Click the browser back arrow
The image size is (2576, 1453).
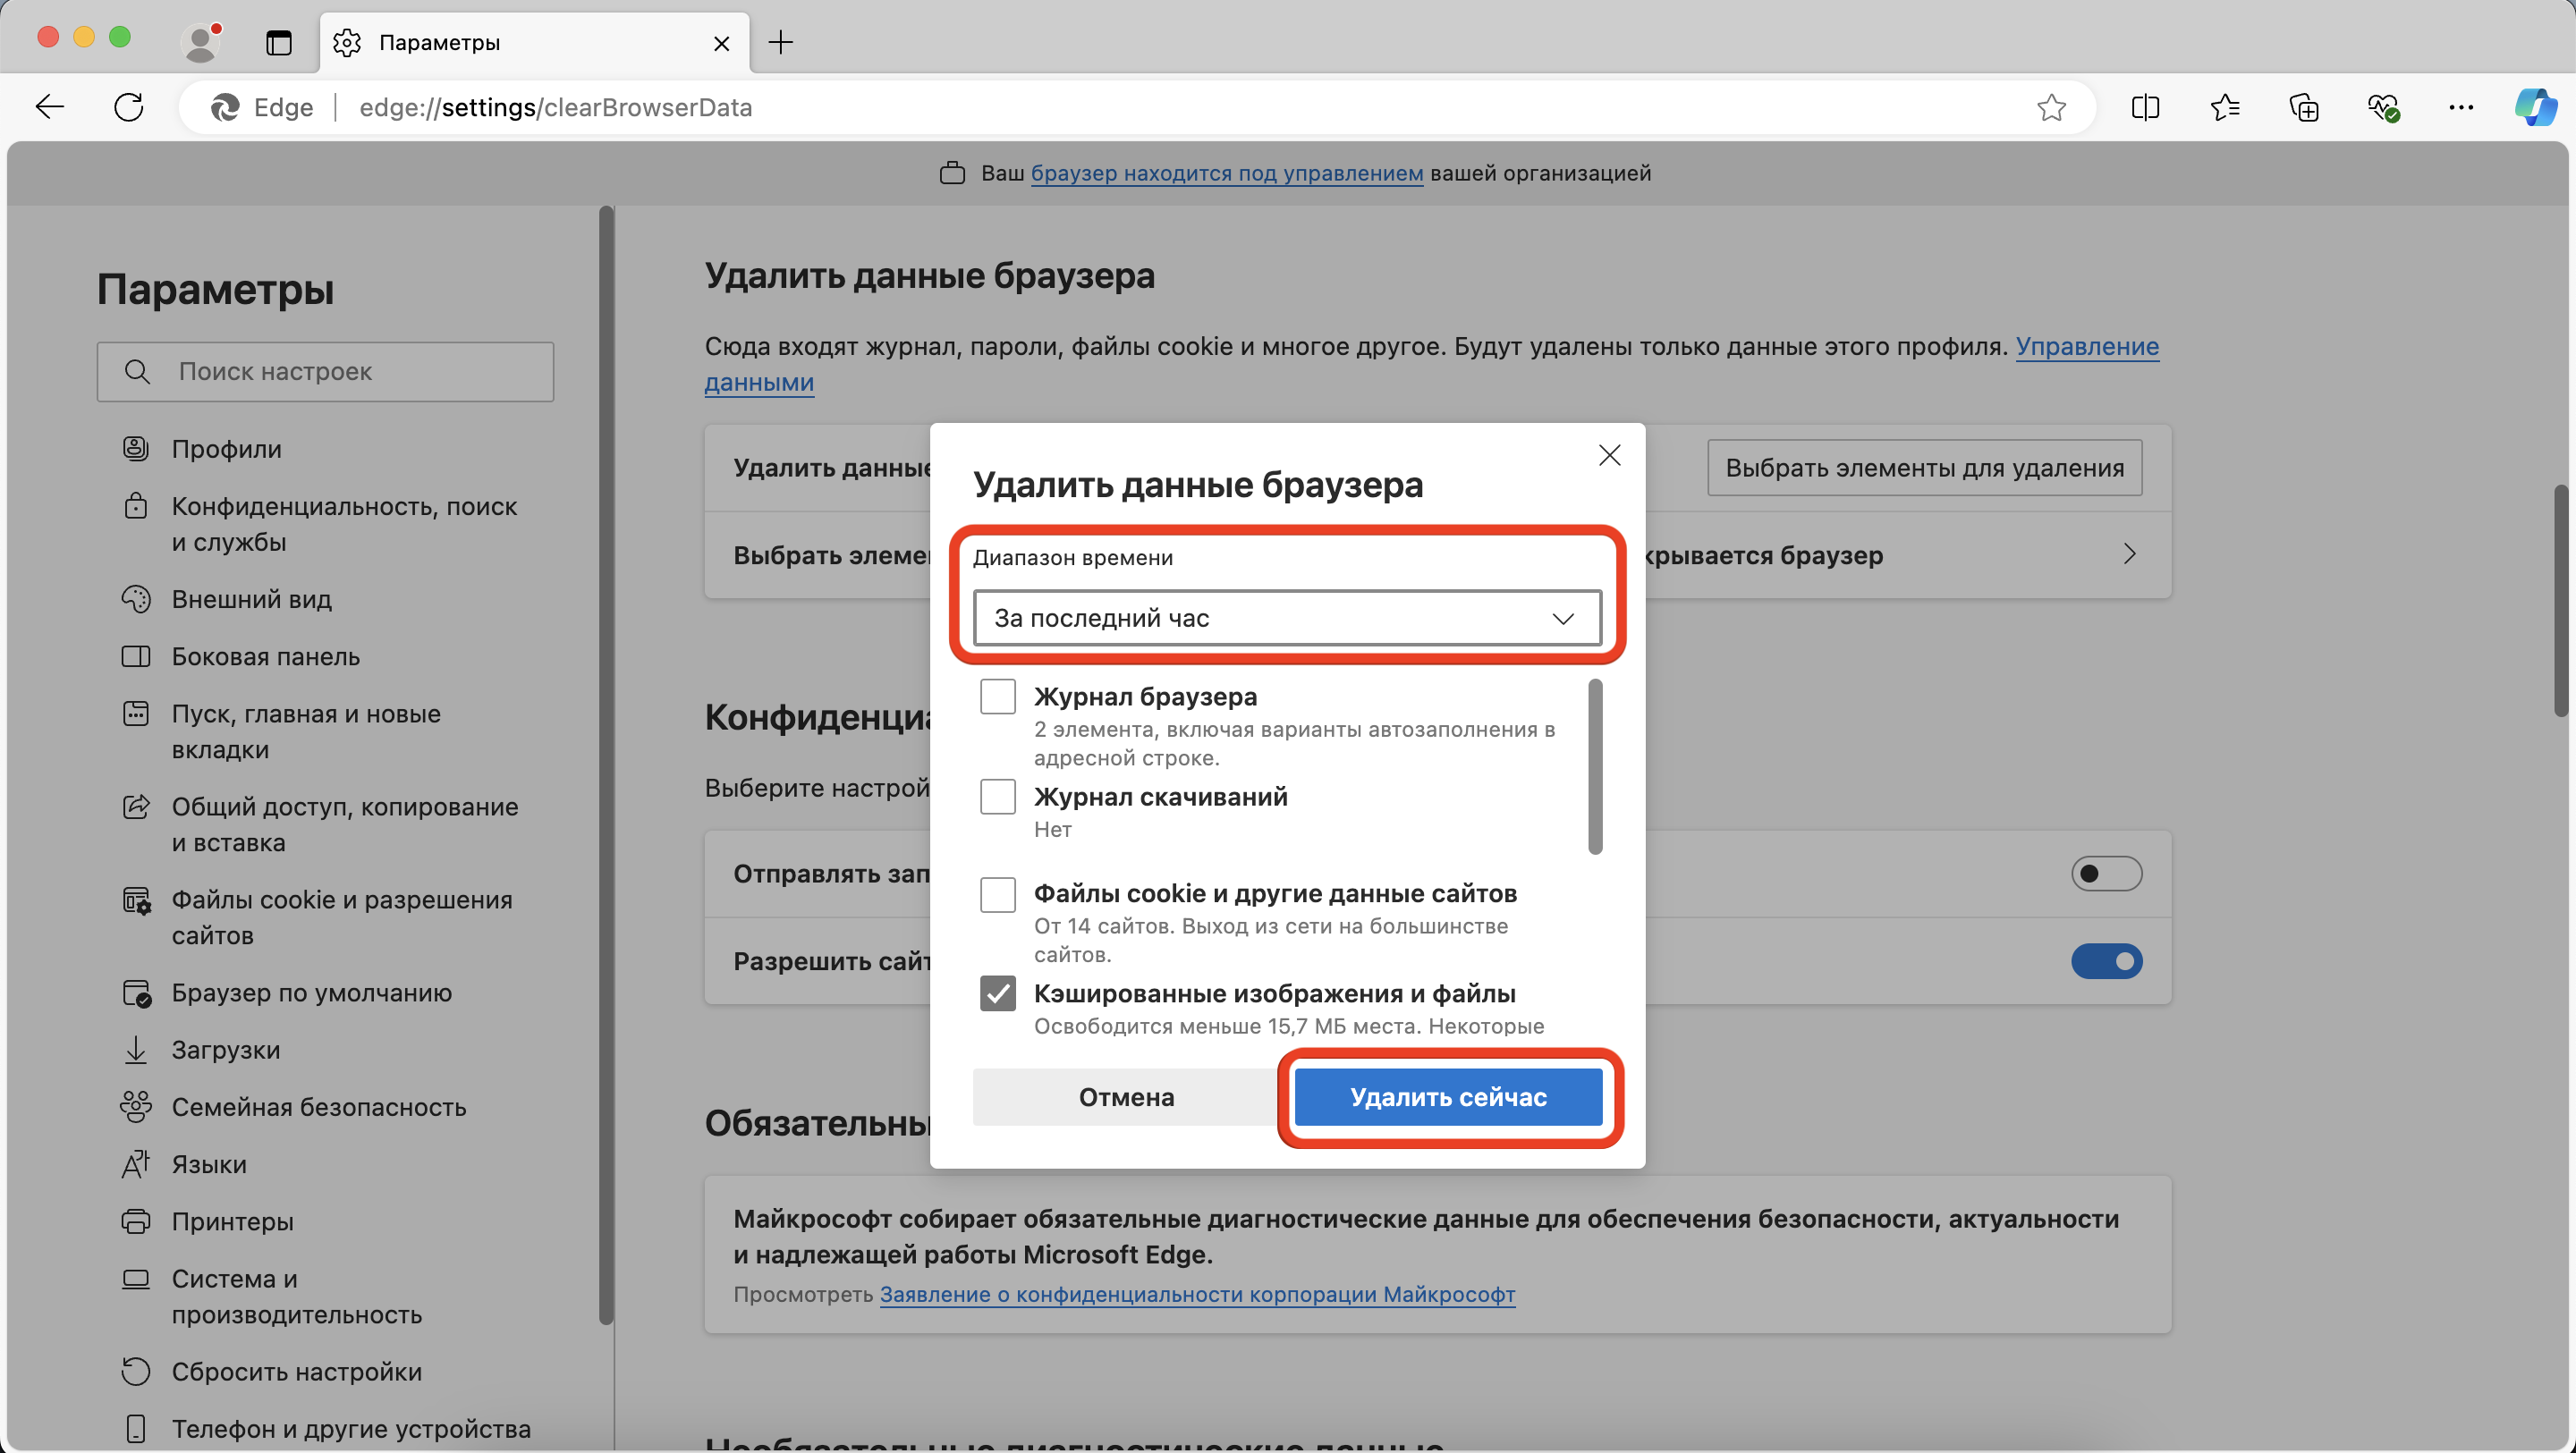click(x=50, y=107)
